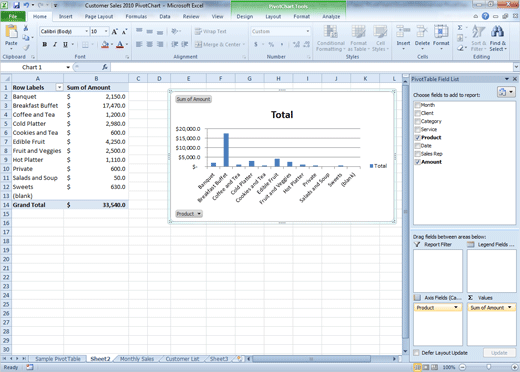Open Find & Select binoculars icon
The height and width of the screenshot is (372, 520).
(497, 32)
